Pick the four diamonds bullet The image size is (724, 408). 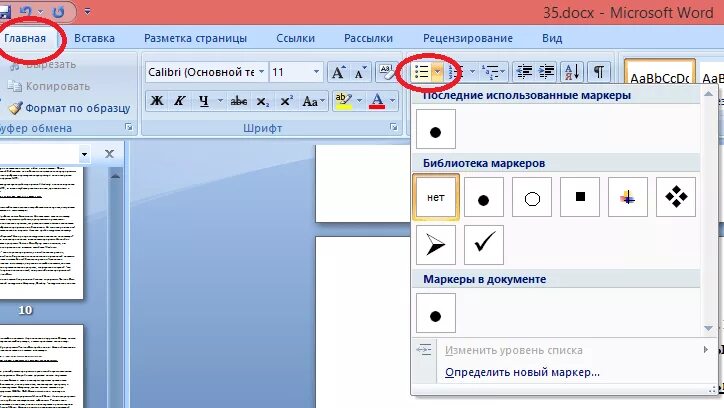(676, 197)
